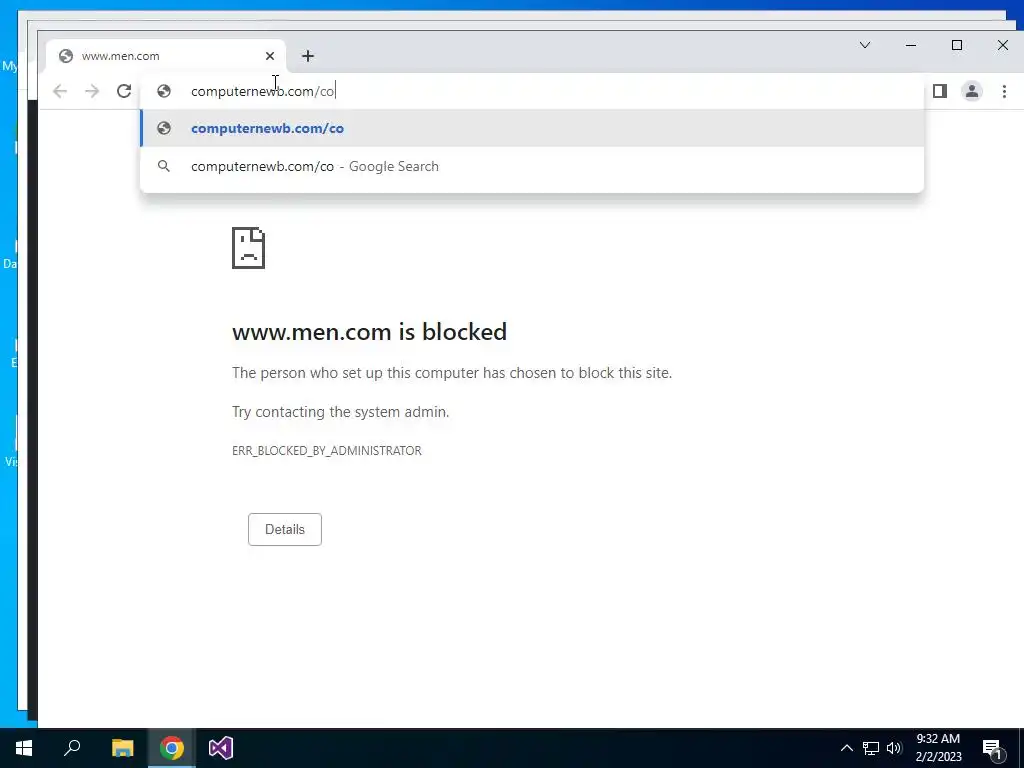The image size is (1024, 768).
Task: Open Visual Studio from the taskbar
Action: [x=221, y=748]
